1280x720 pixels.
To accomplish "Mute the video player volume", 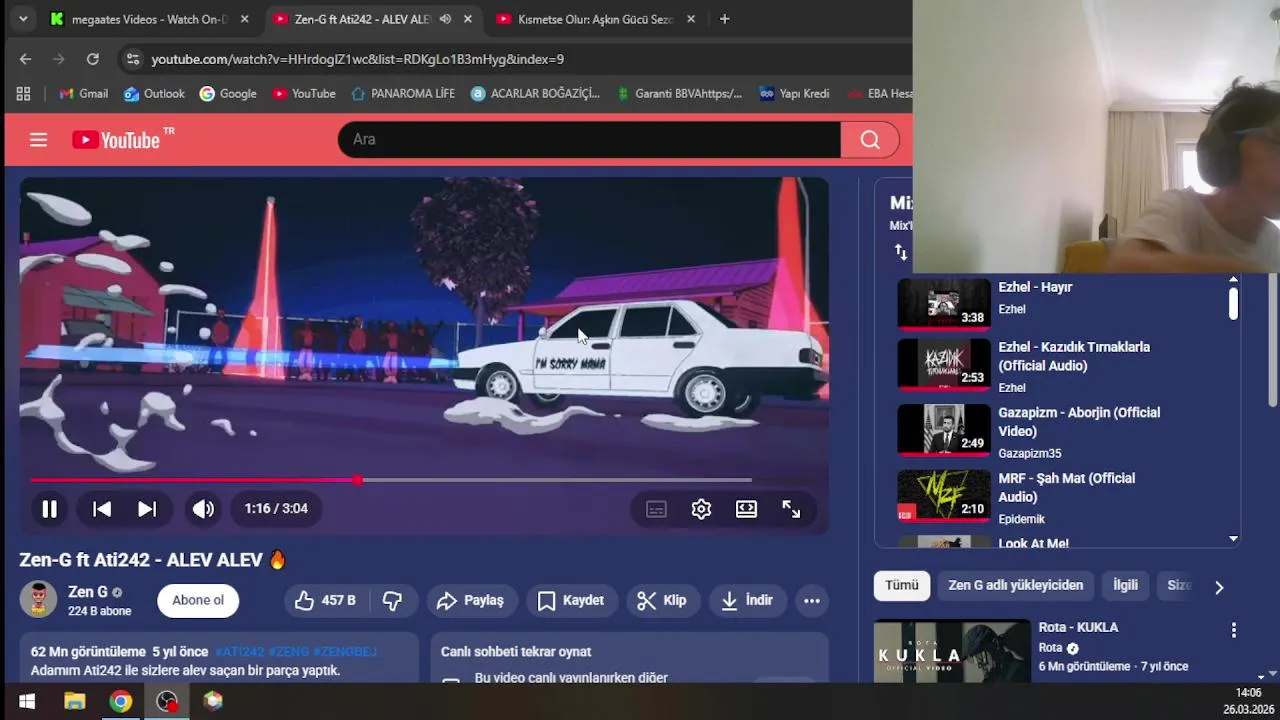I will [203, 509].
